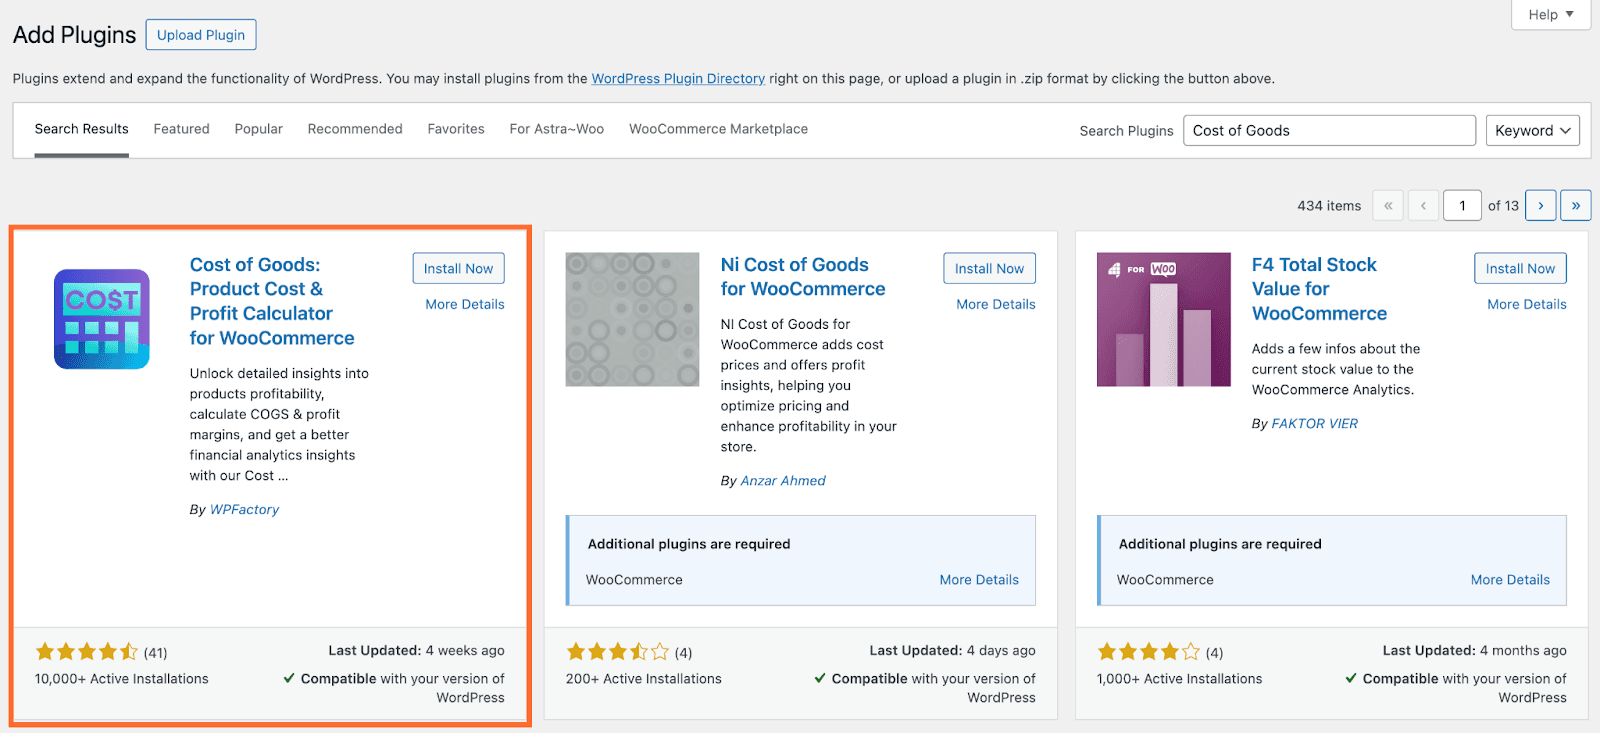Open the For Astra~Woo tab
This screenshot has height=733, width=1600.
(557, 129)
